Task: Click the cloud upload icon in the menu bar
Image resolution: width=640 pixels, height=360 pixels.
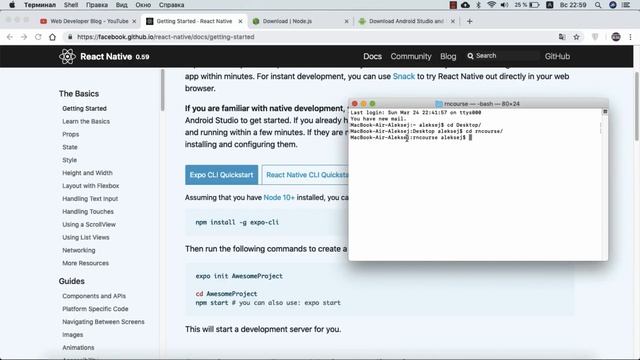Action: click(465, 5)
